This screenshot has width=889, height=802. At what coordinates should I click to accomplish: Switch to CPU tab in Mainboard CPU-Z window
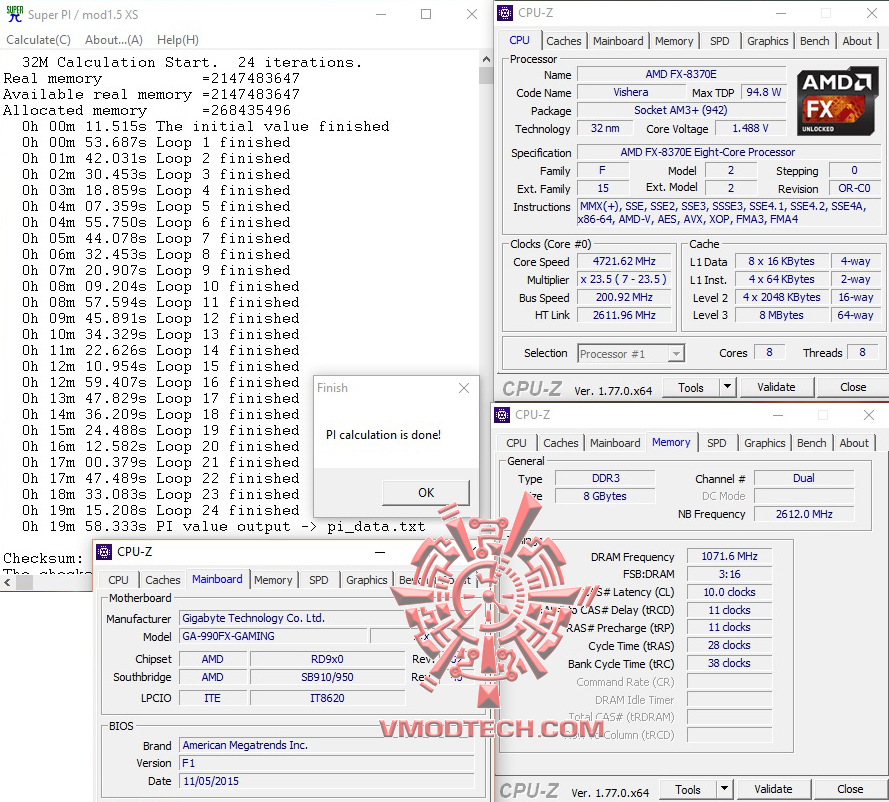point(118,580)
